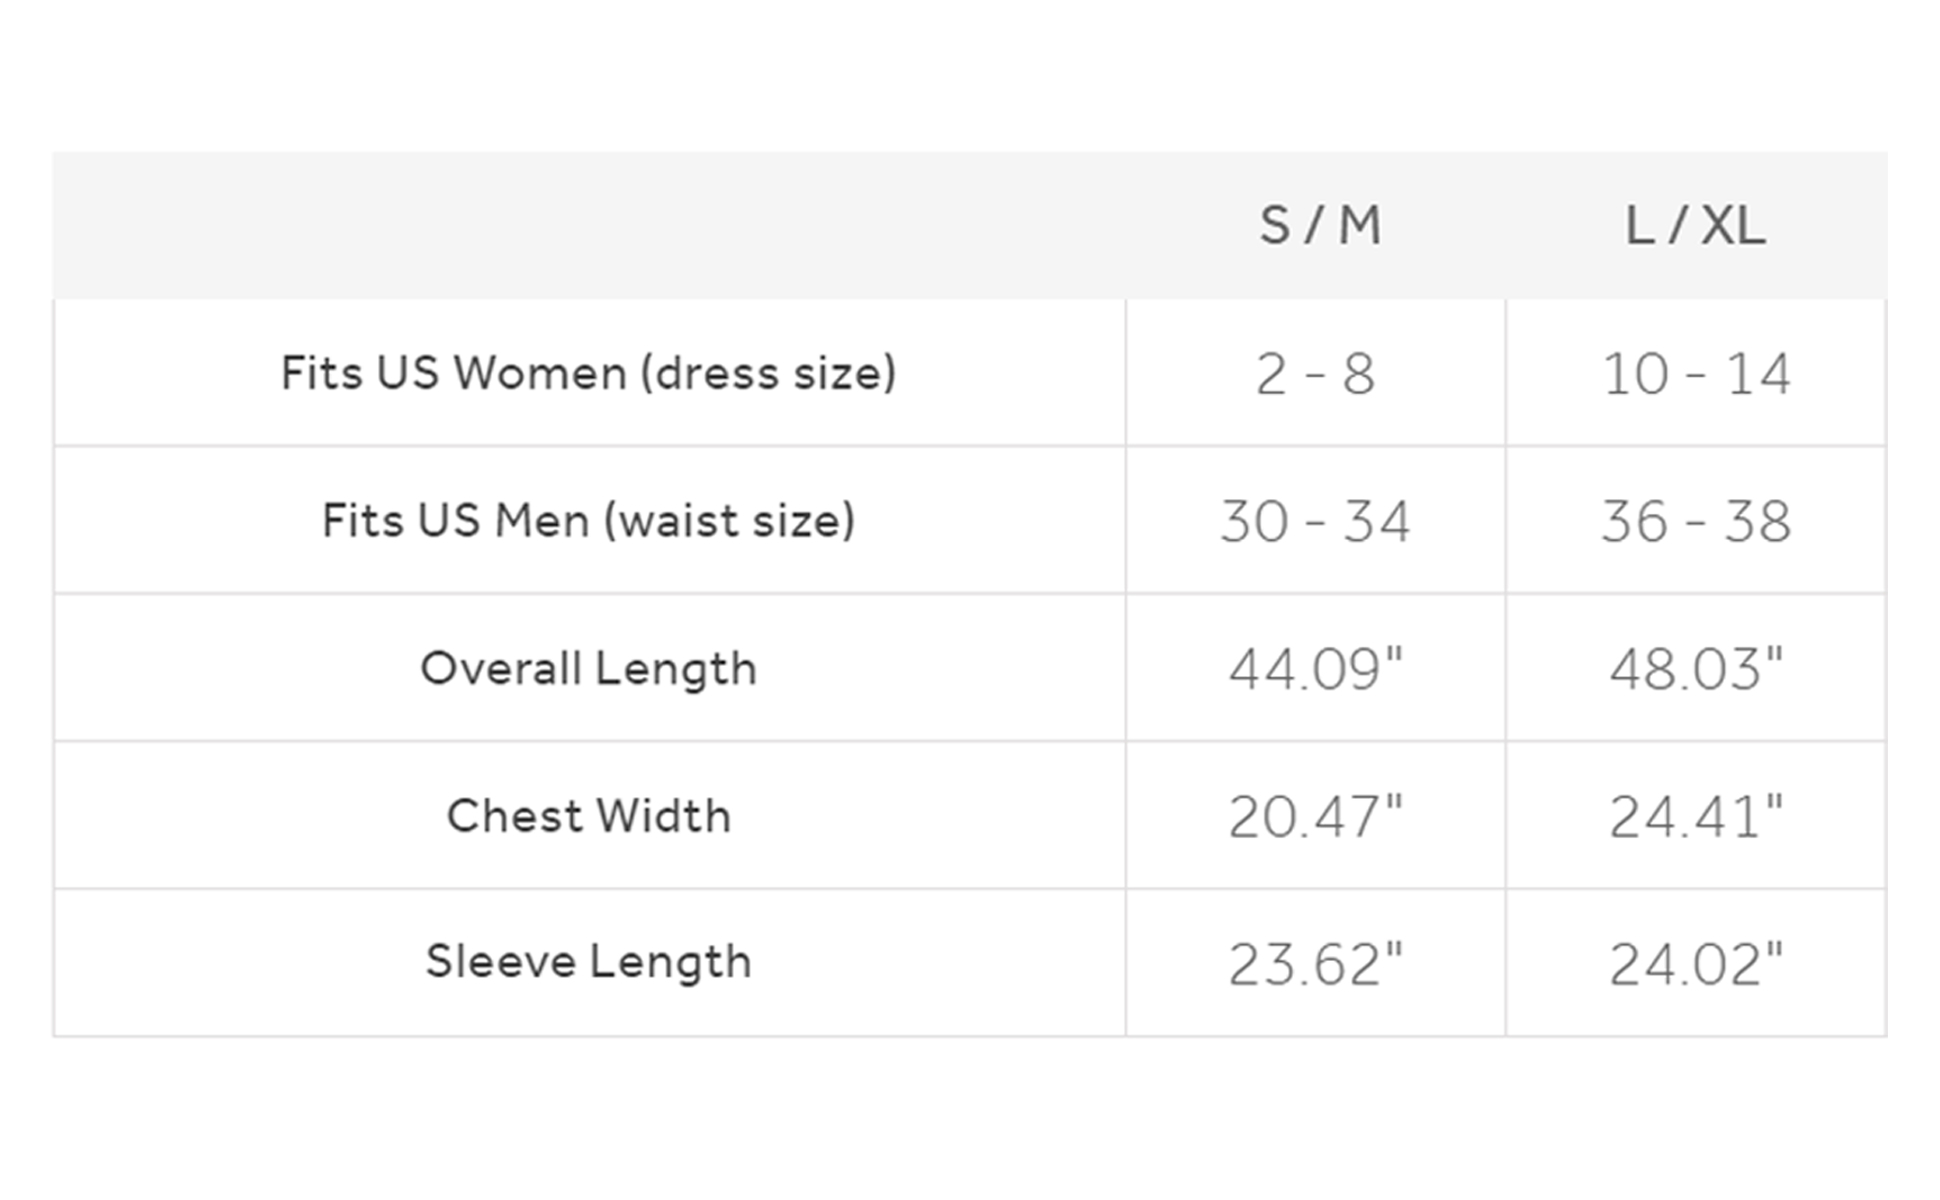Screen dimensions: 1940x1200
Task: Click the 24.02" sleeve length cell
Action: tap(1696, 964)
